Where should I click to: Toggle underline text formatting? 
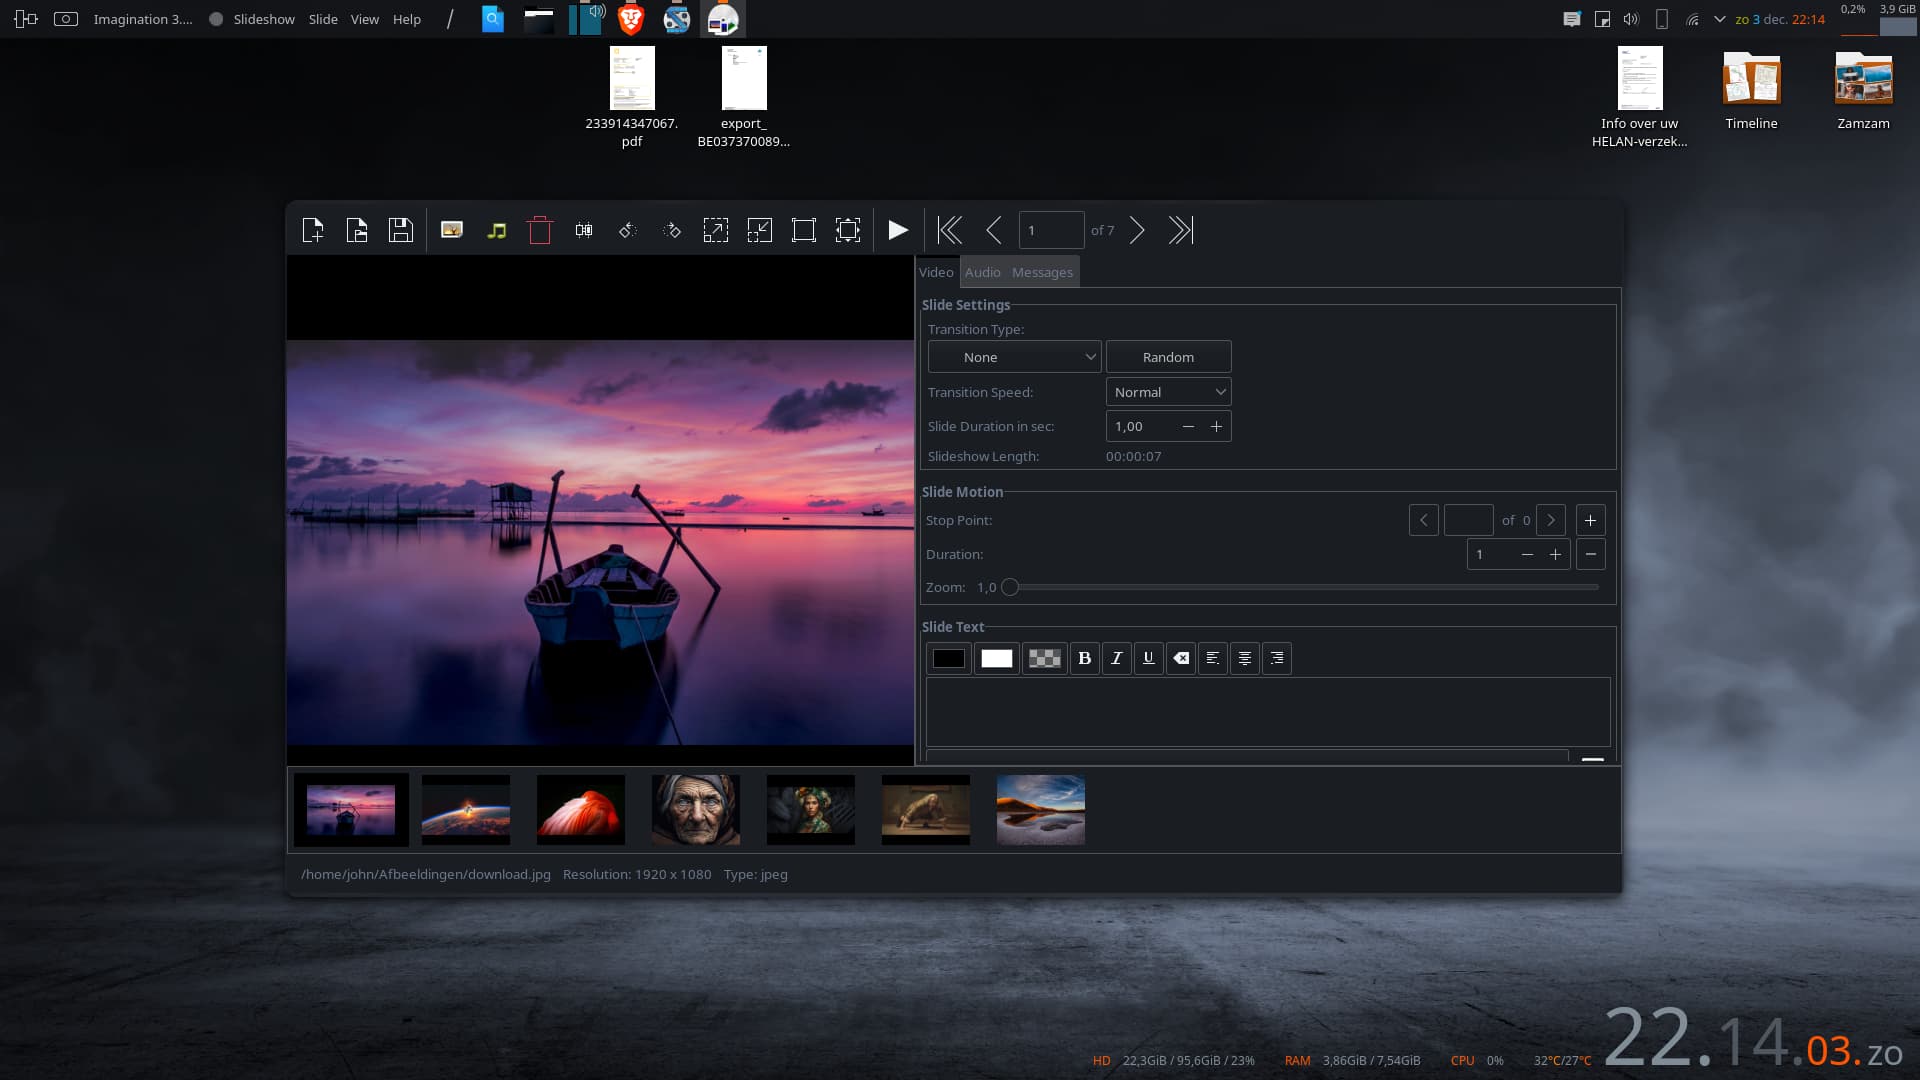[x=1148, y=658]
